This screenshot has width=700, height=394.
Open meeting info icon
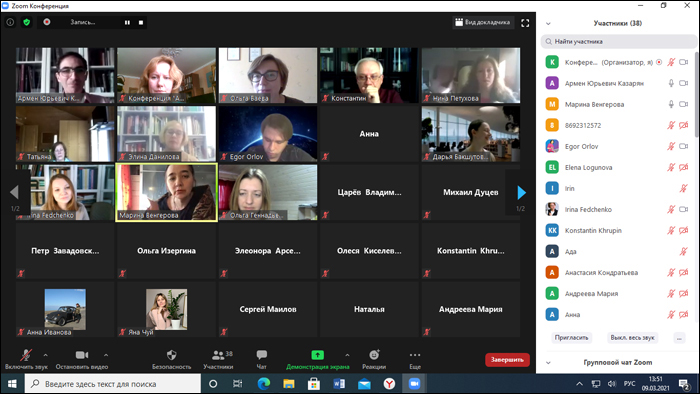[10, 22]
